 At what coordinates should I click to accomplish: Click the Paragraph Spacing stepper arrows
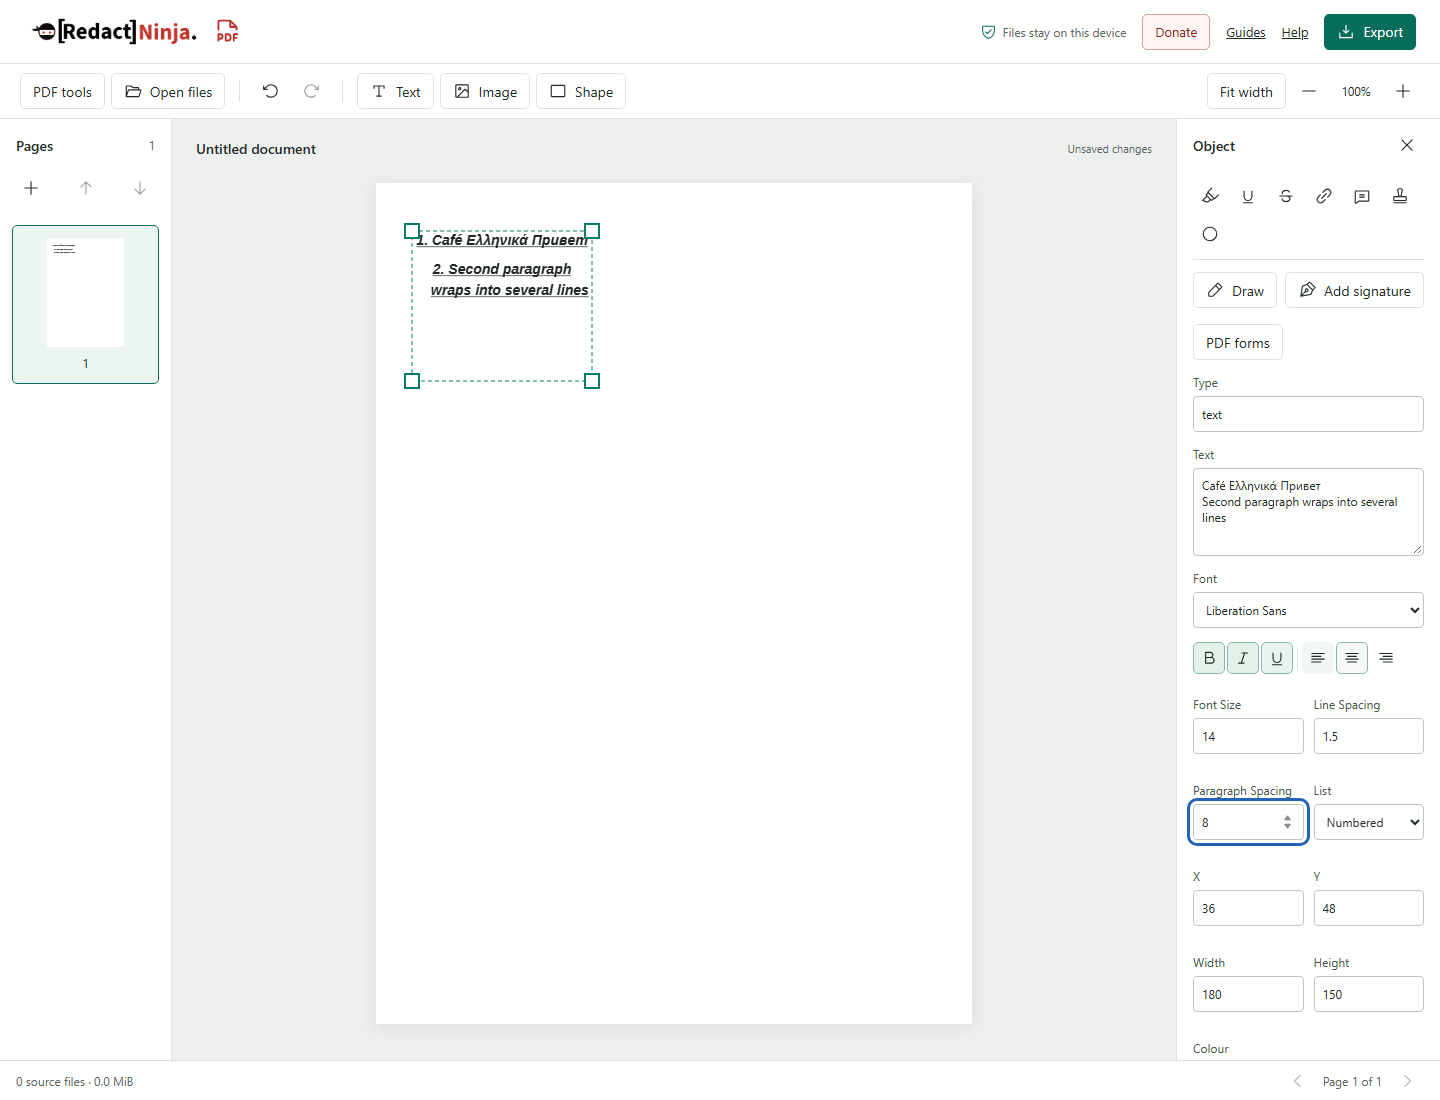pos(1287,822)
